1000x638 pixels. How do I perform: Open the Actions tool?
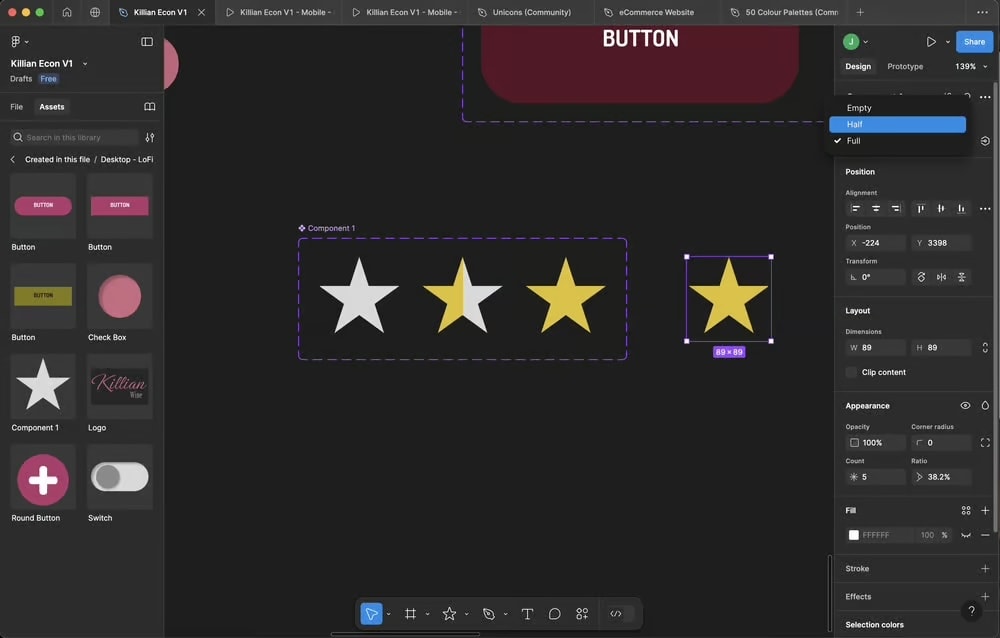[x=582, y=614]
